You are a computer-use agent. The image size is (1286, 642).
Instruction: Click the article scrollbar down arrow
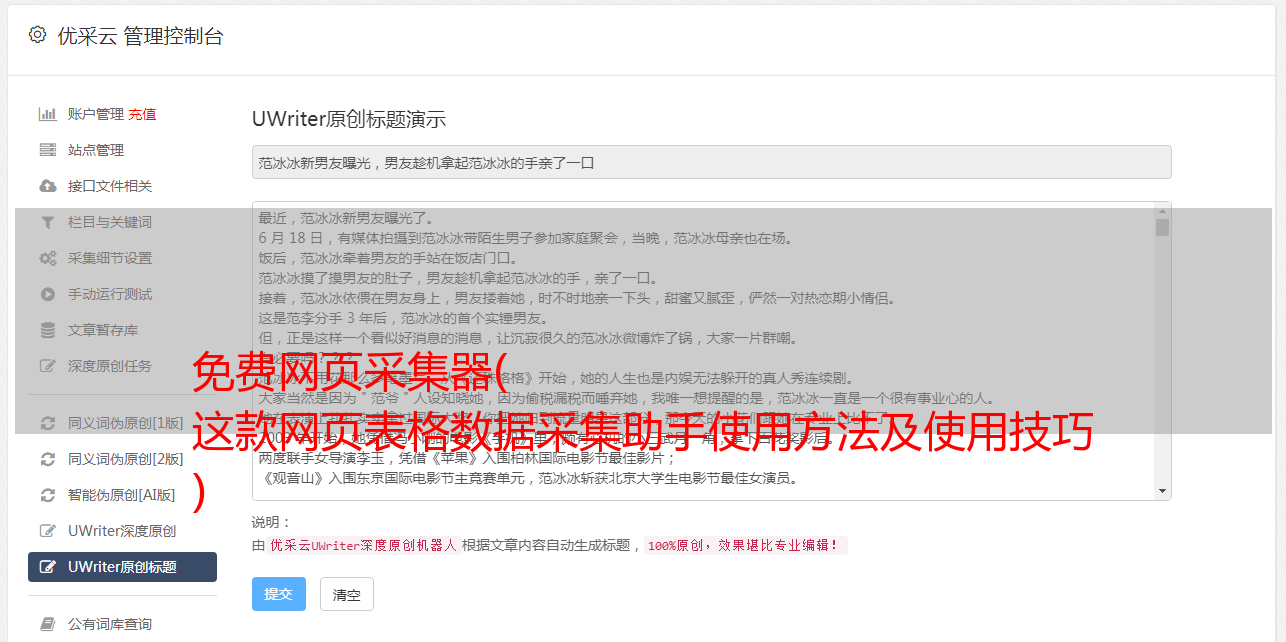coord(1162,491)
